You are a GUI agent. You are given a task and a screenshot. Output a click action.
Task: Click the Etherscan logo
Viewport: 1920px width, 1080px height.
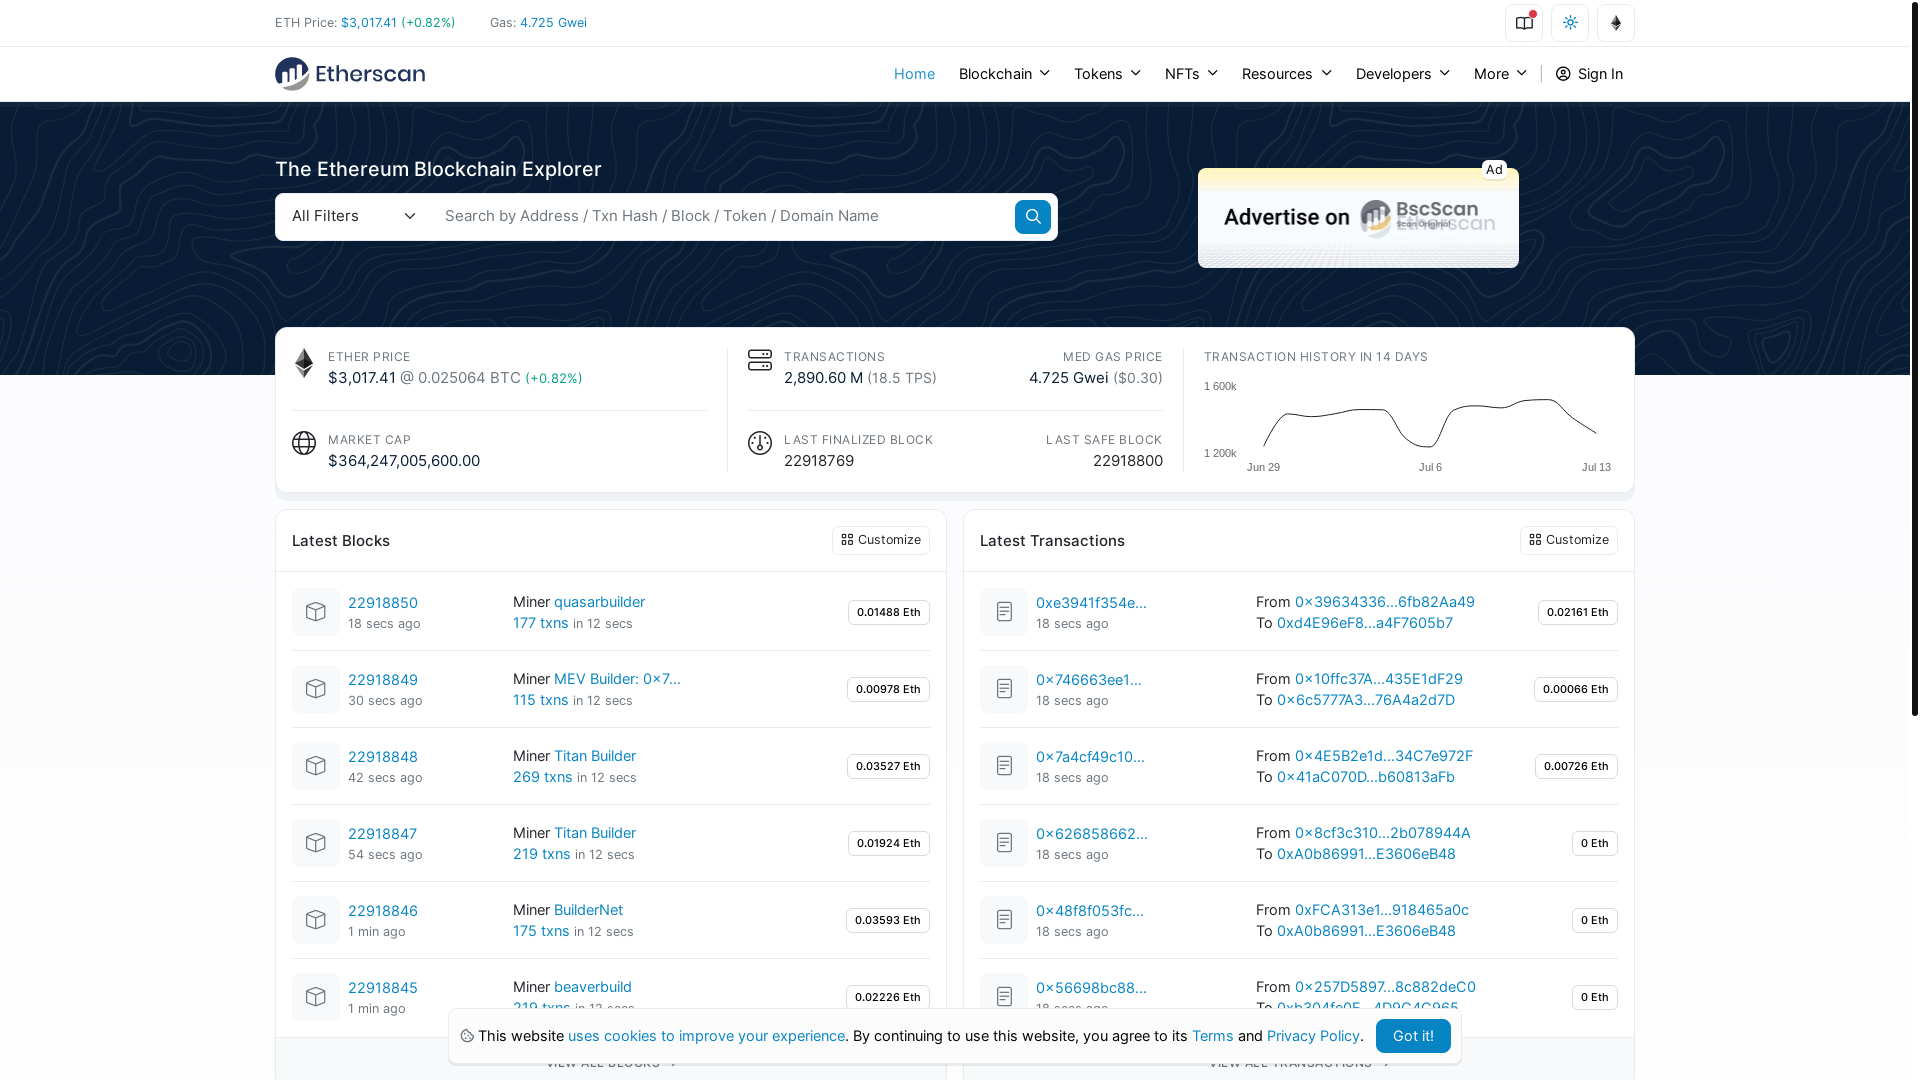(x=350, y=74)
